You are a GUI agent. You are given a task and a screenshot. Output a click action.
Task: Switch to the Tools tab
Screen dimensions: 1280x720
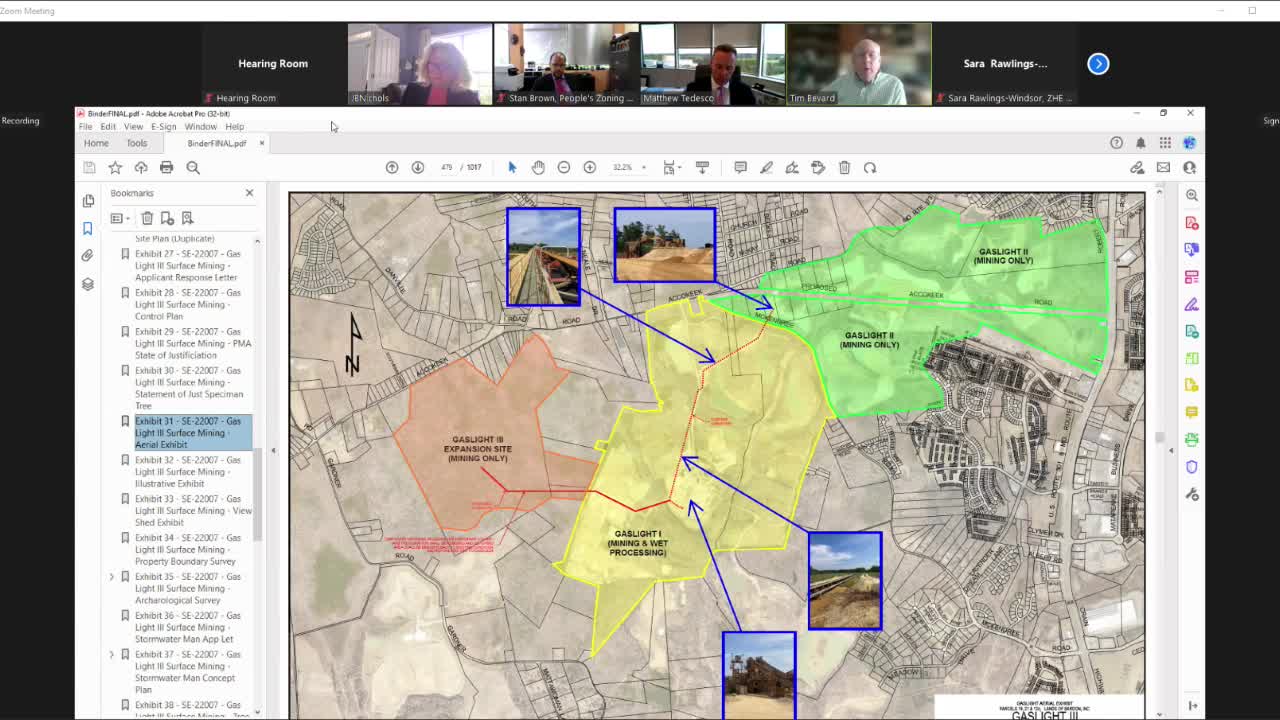136,144
